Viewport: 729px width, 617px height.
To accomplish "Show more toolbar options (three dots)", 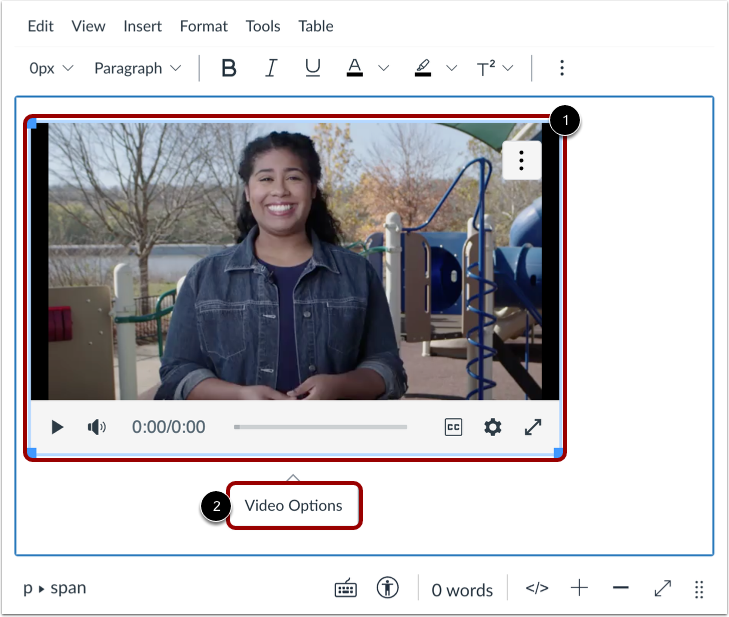I will click(x=562, y=68).
